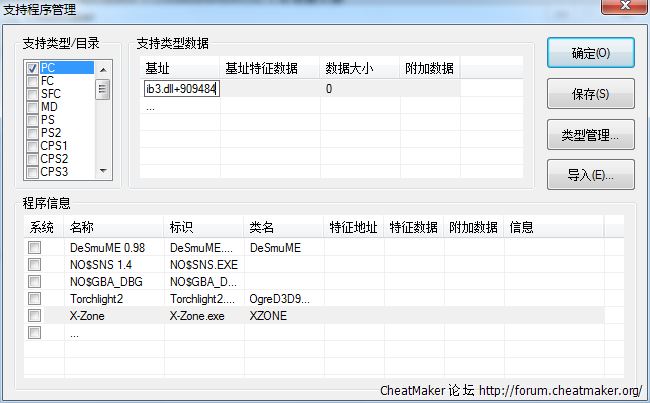Tick the Torchlight2 system checkbox
Viewport: 650px width, 403px height.
click(35, 298)
